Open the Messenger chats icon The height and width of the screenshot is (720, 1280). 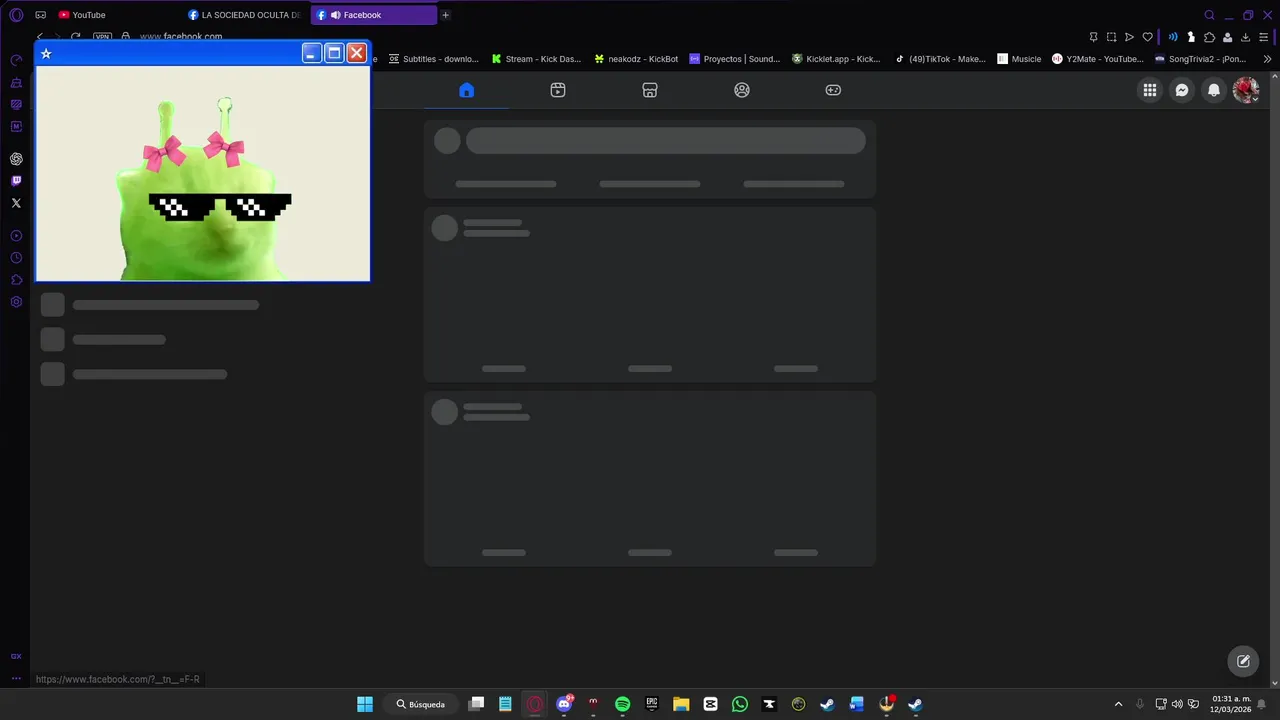[1182, 90]
